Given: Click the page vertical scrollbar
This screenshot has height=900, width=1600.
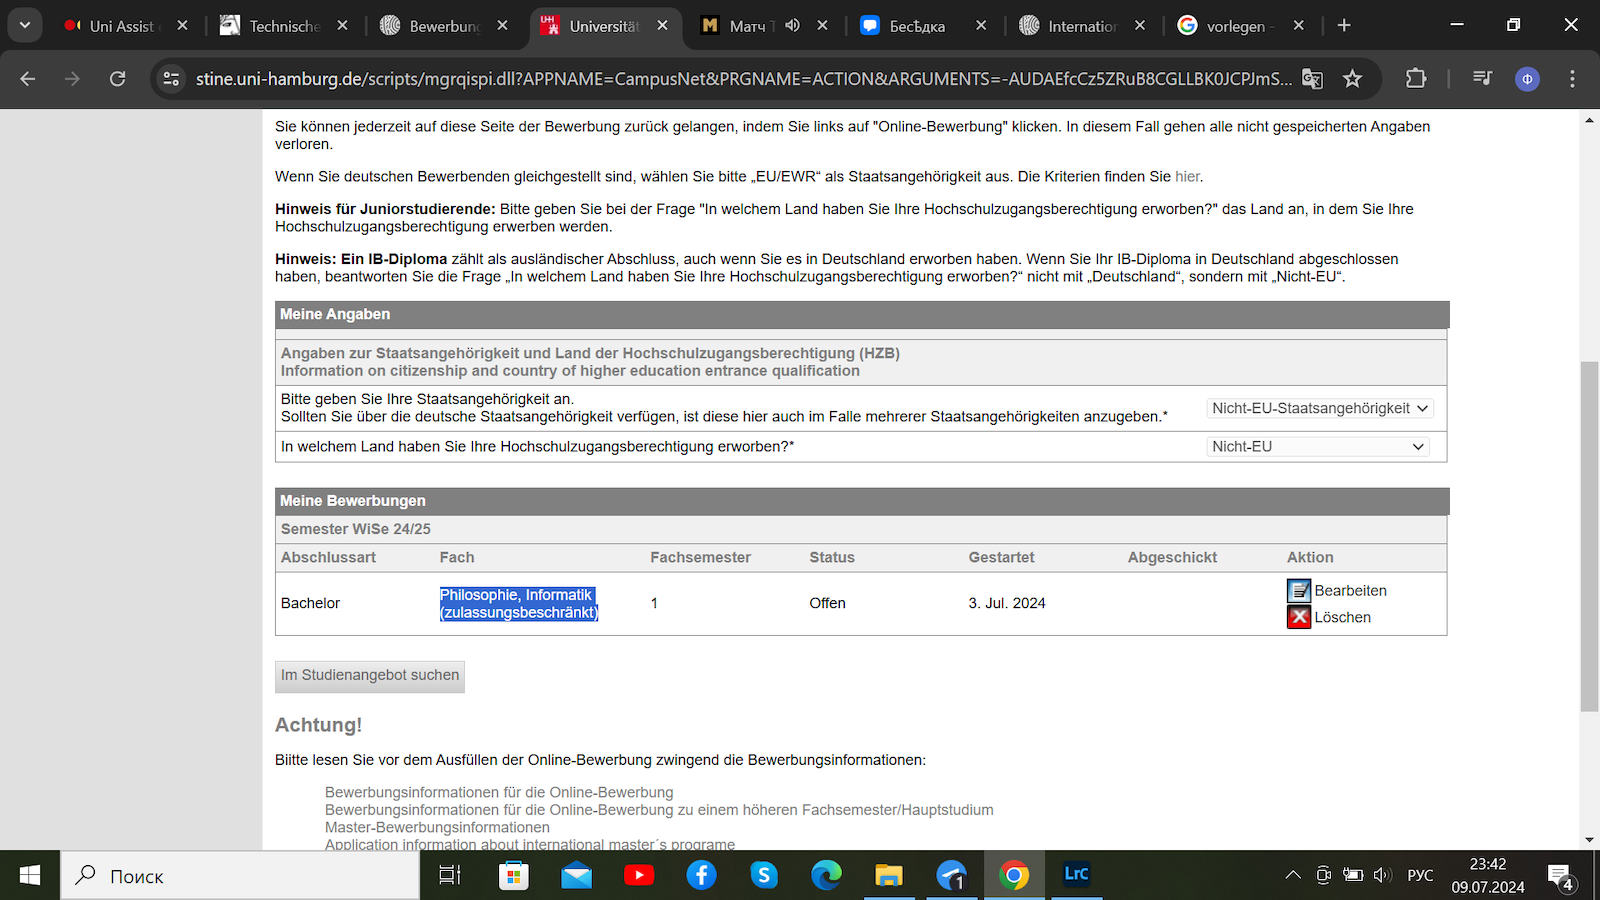Looking at the screenshot, I should coord(1589,535).
